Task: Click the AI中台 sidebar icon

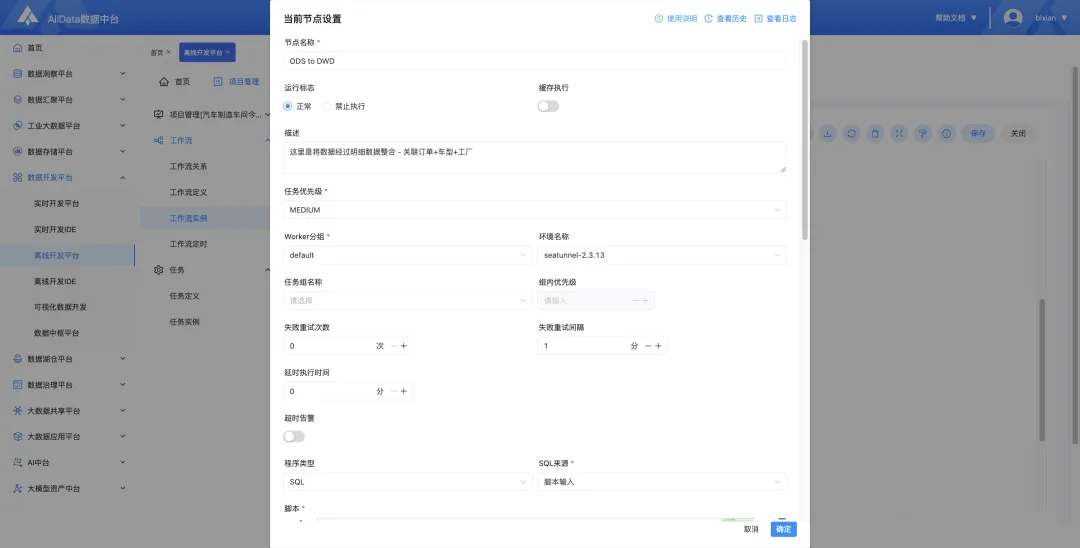Action: click(x=18, y=463)
